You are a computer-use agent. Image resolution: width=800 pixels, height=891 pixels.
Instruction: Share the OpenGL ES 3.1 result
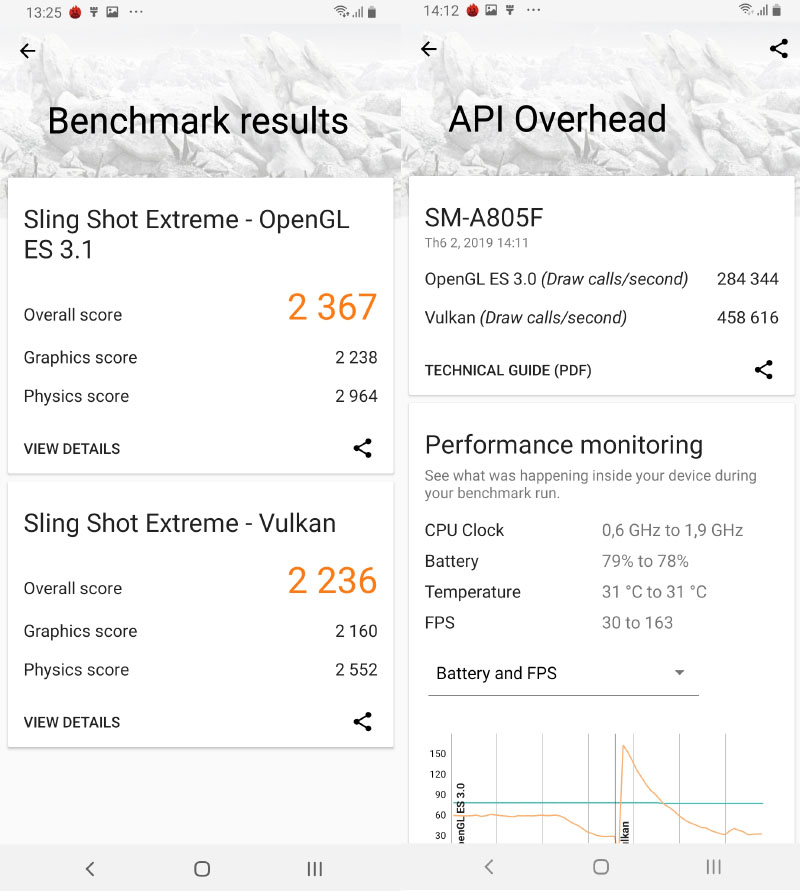(x=363, y=448)
